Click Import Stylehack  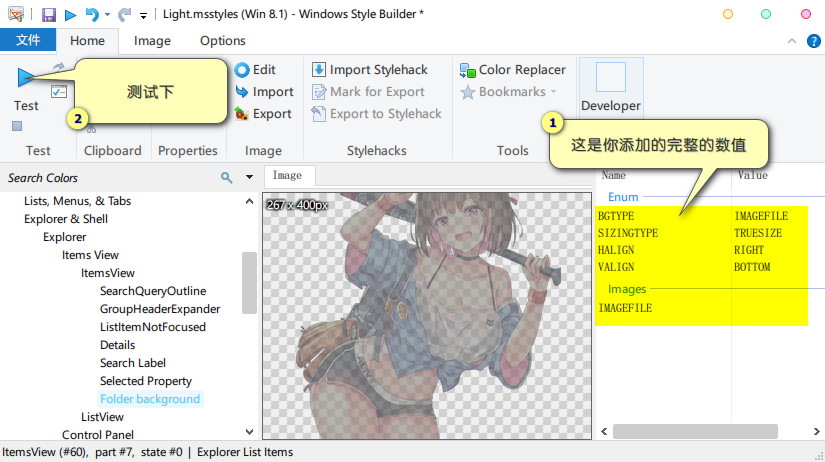tap(370, 69)
